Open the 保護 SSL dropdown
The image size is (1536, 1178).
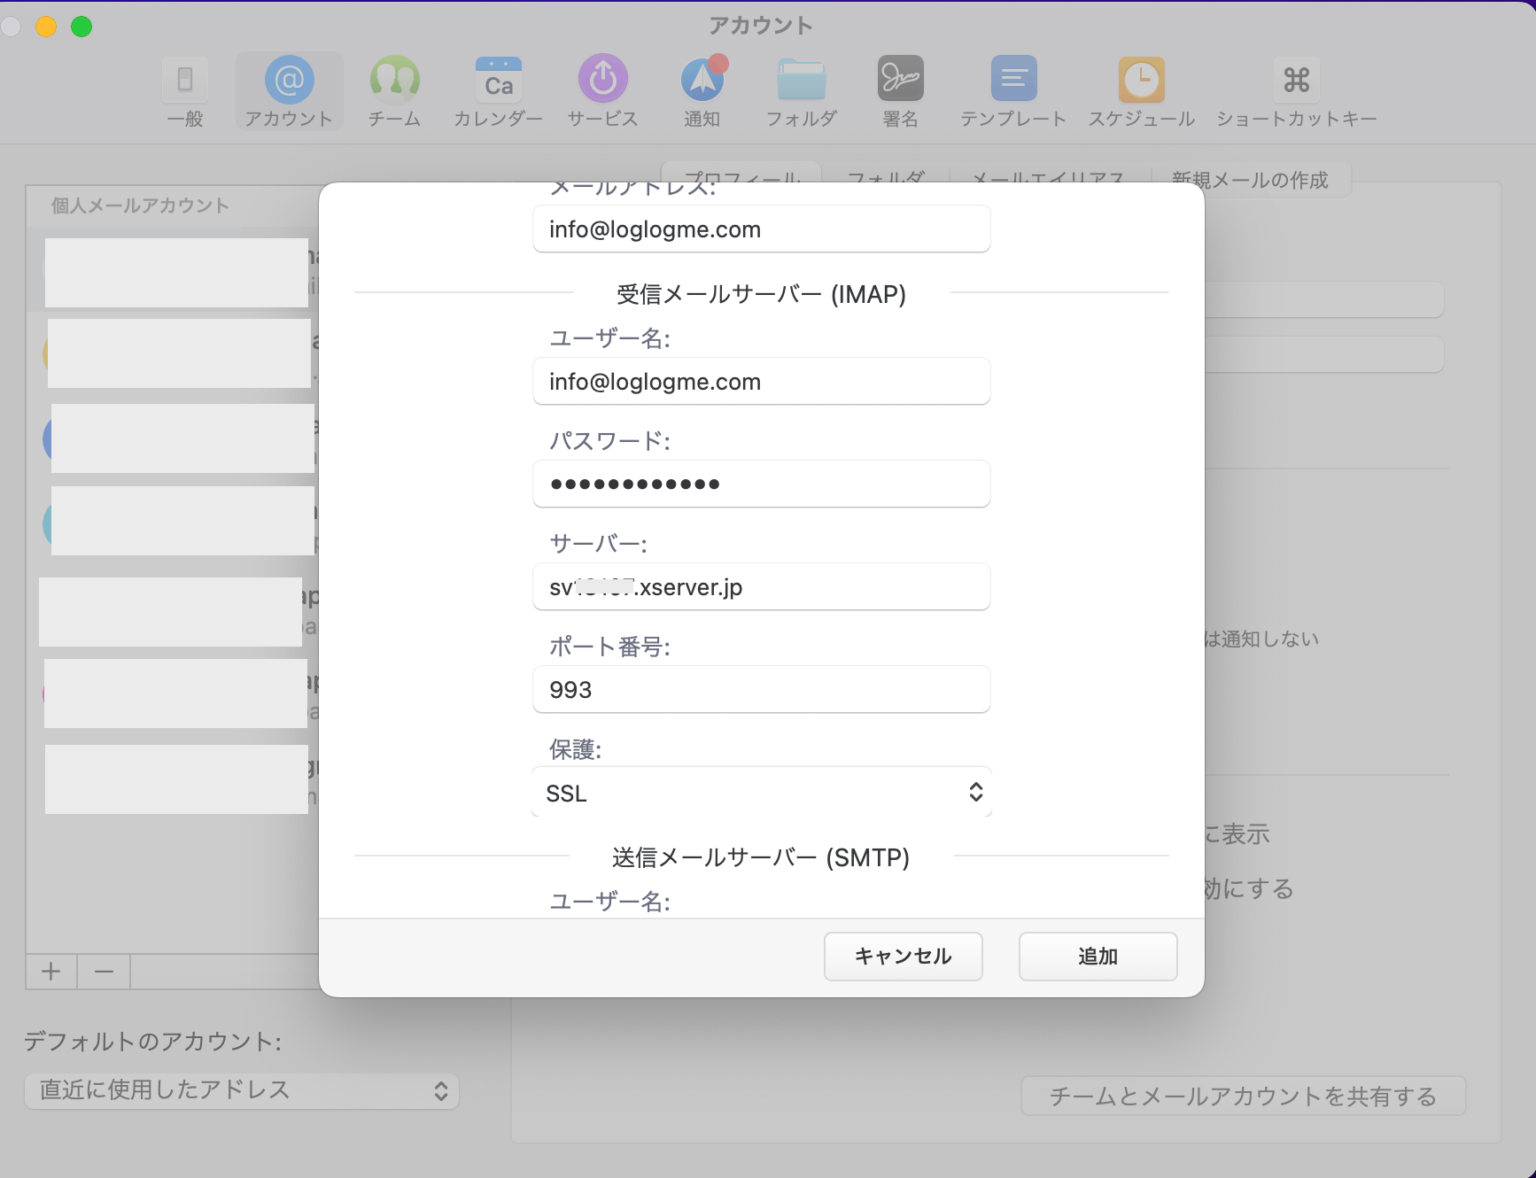click(760, 792)
